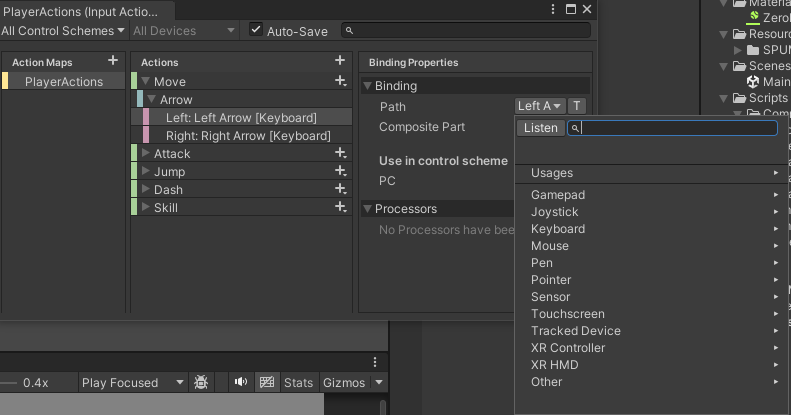Toggle the keyboard shortcuts icon in Game view

[x=267, y=383]
